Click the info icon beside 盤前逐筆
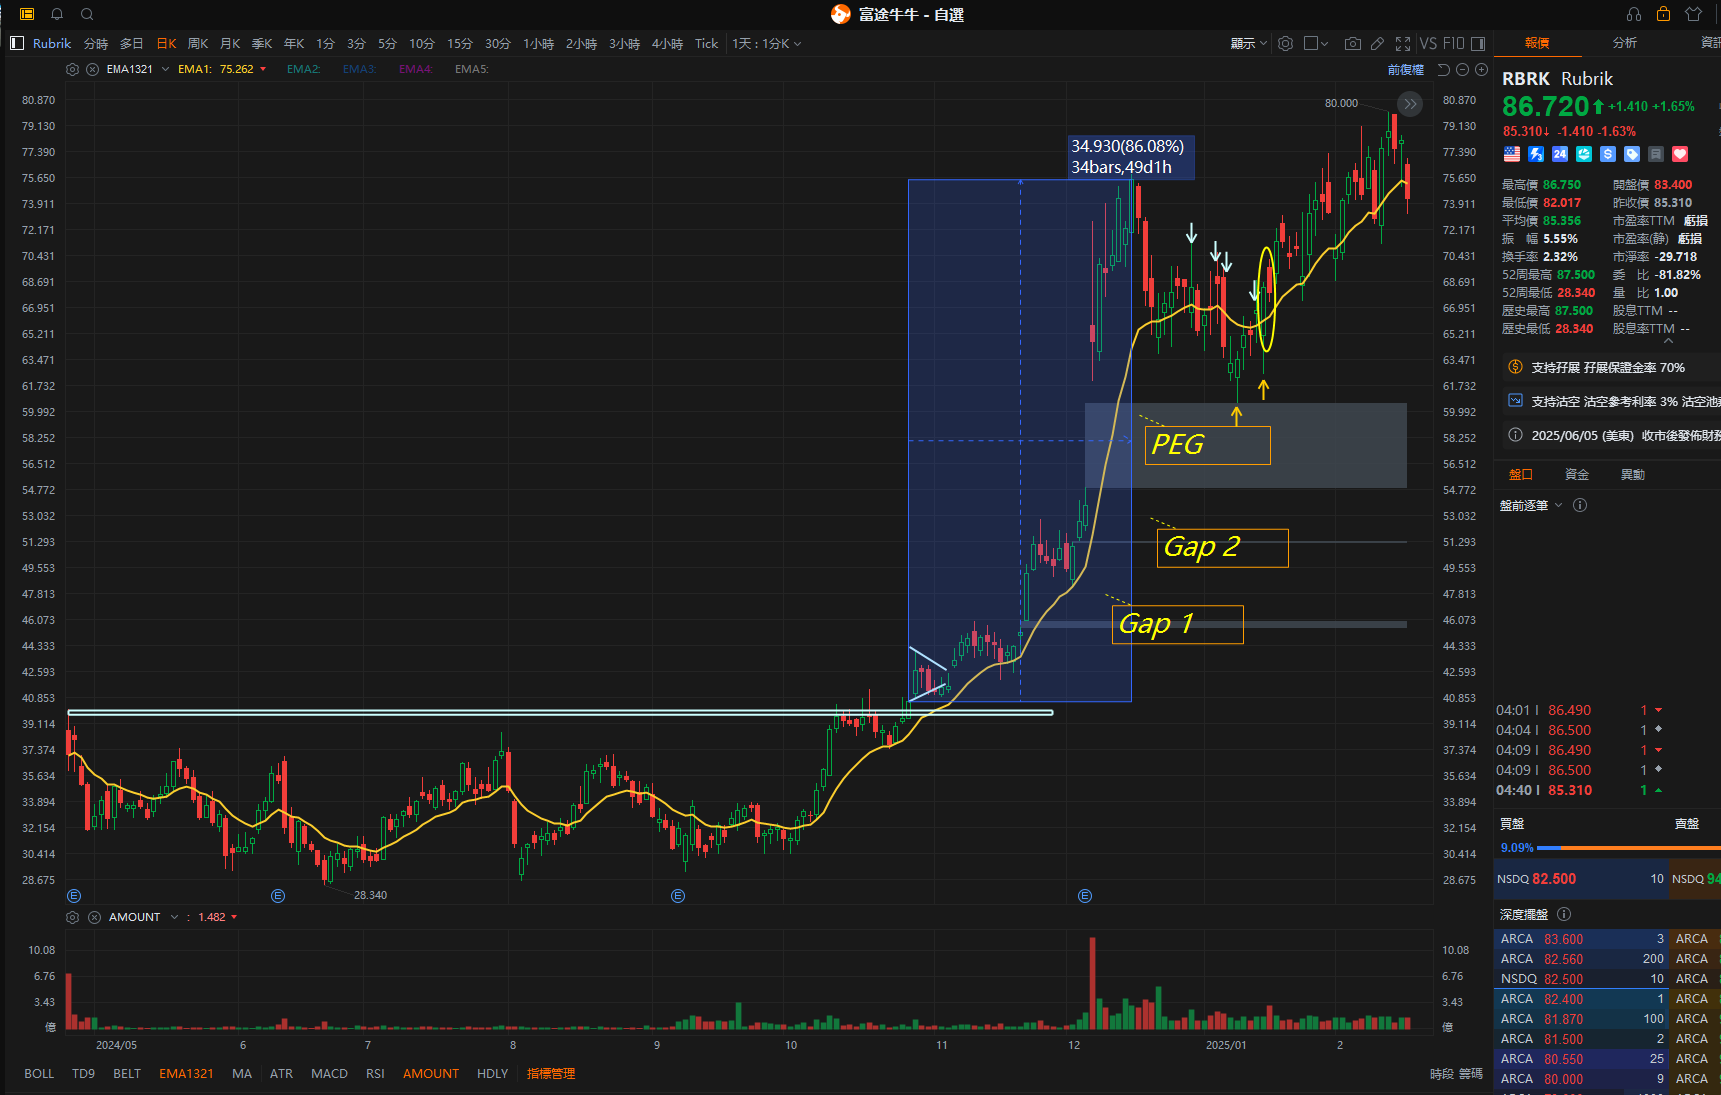This screenshot has width=1721, height=1095. (1580, 505)
